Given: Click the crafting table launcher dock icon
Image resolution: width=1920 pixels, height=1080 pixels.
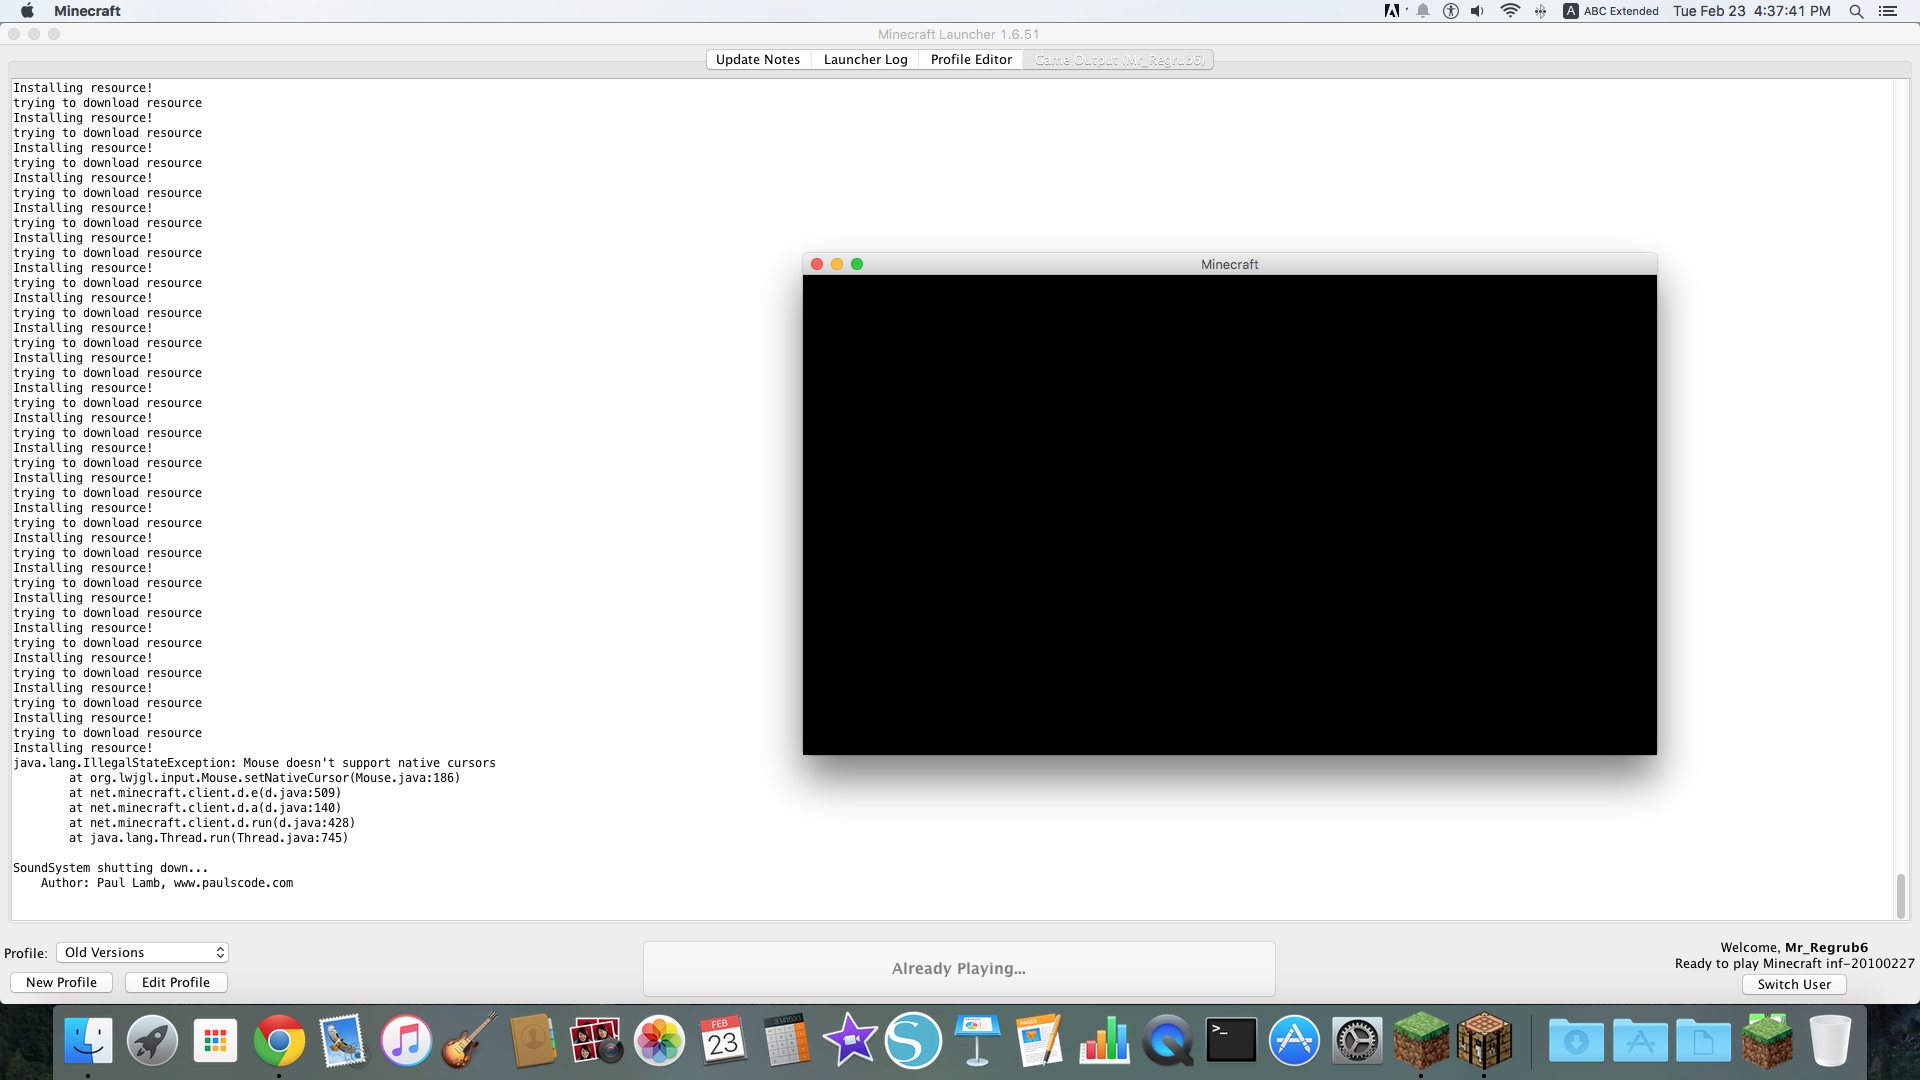Looking at the screenshot, I should pyautogui.click(x=1484, y=1040).
